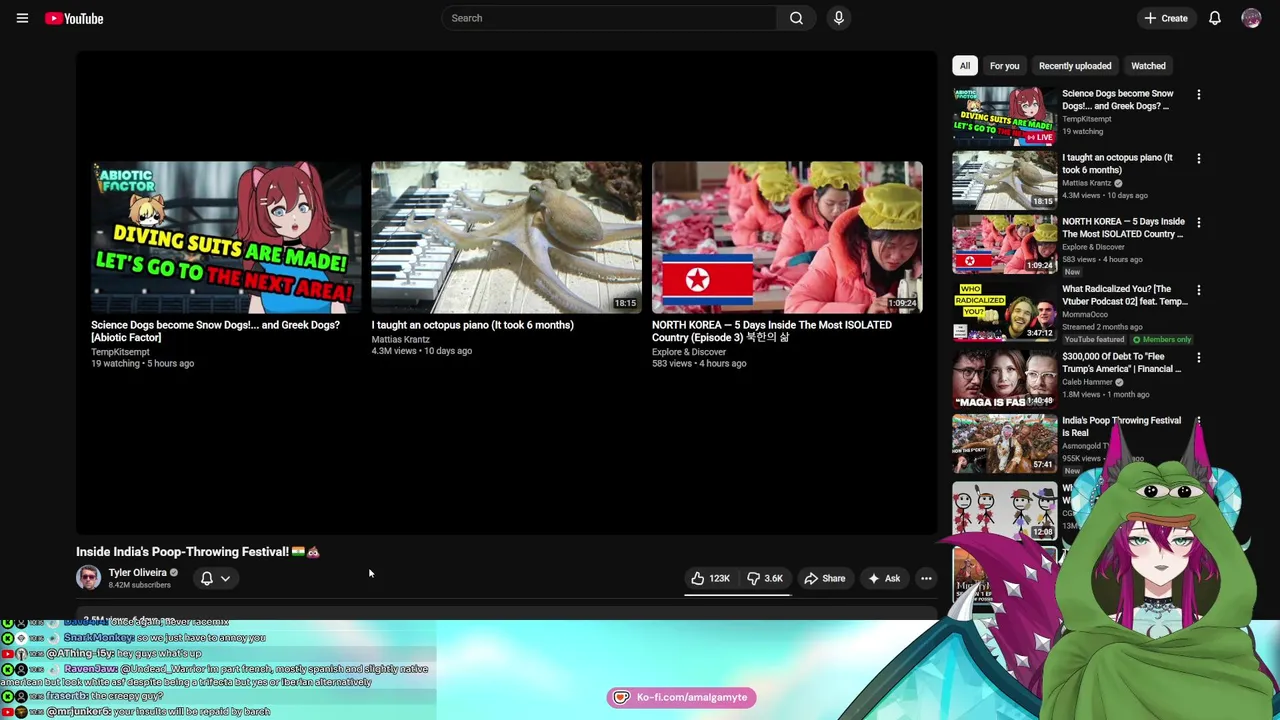Viewport: 1280px width, 720px height.
Task: Open endscreen title I taught an octopus piano
Action: (x=472, y=325)
